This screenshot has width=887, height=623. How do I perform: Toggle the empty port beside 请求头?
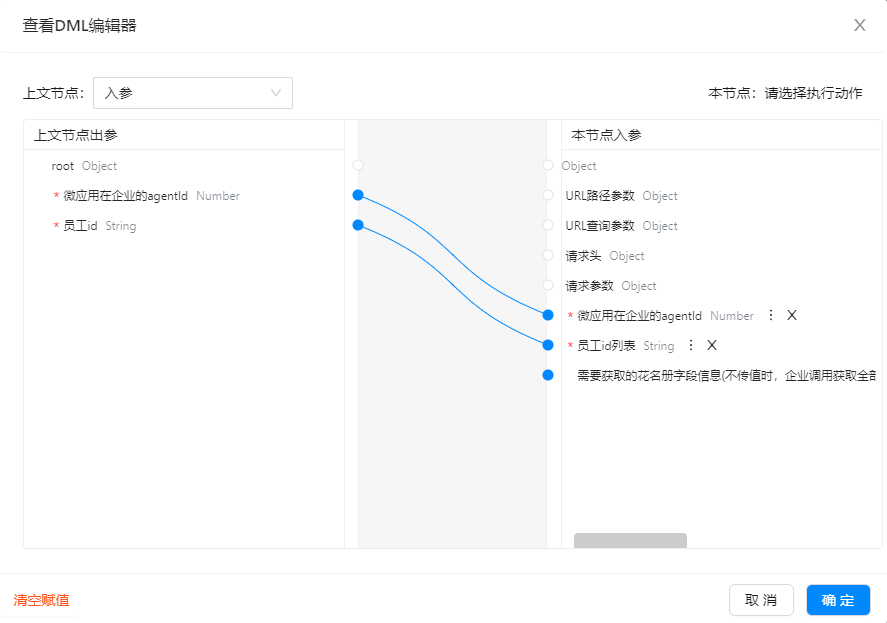tap(547, 255)
